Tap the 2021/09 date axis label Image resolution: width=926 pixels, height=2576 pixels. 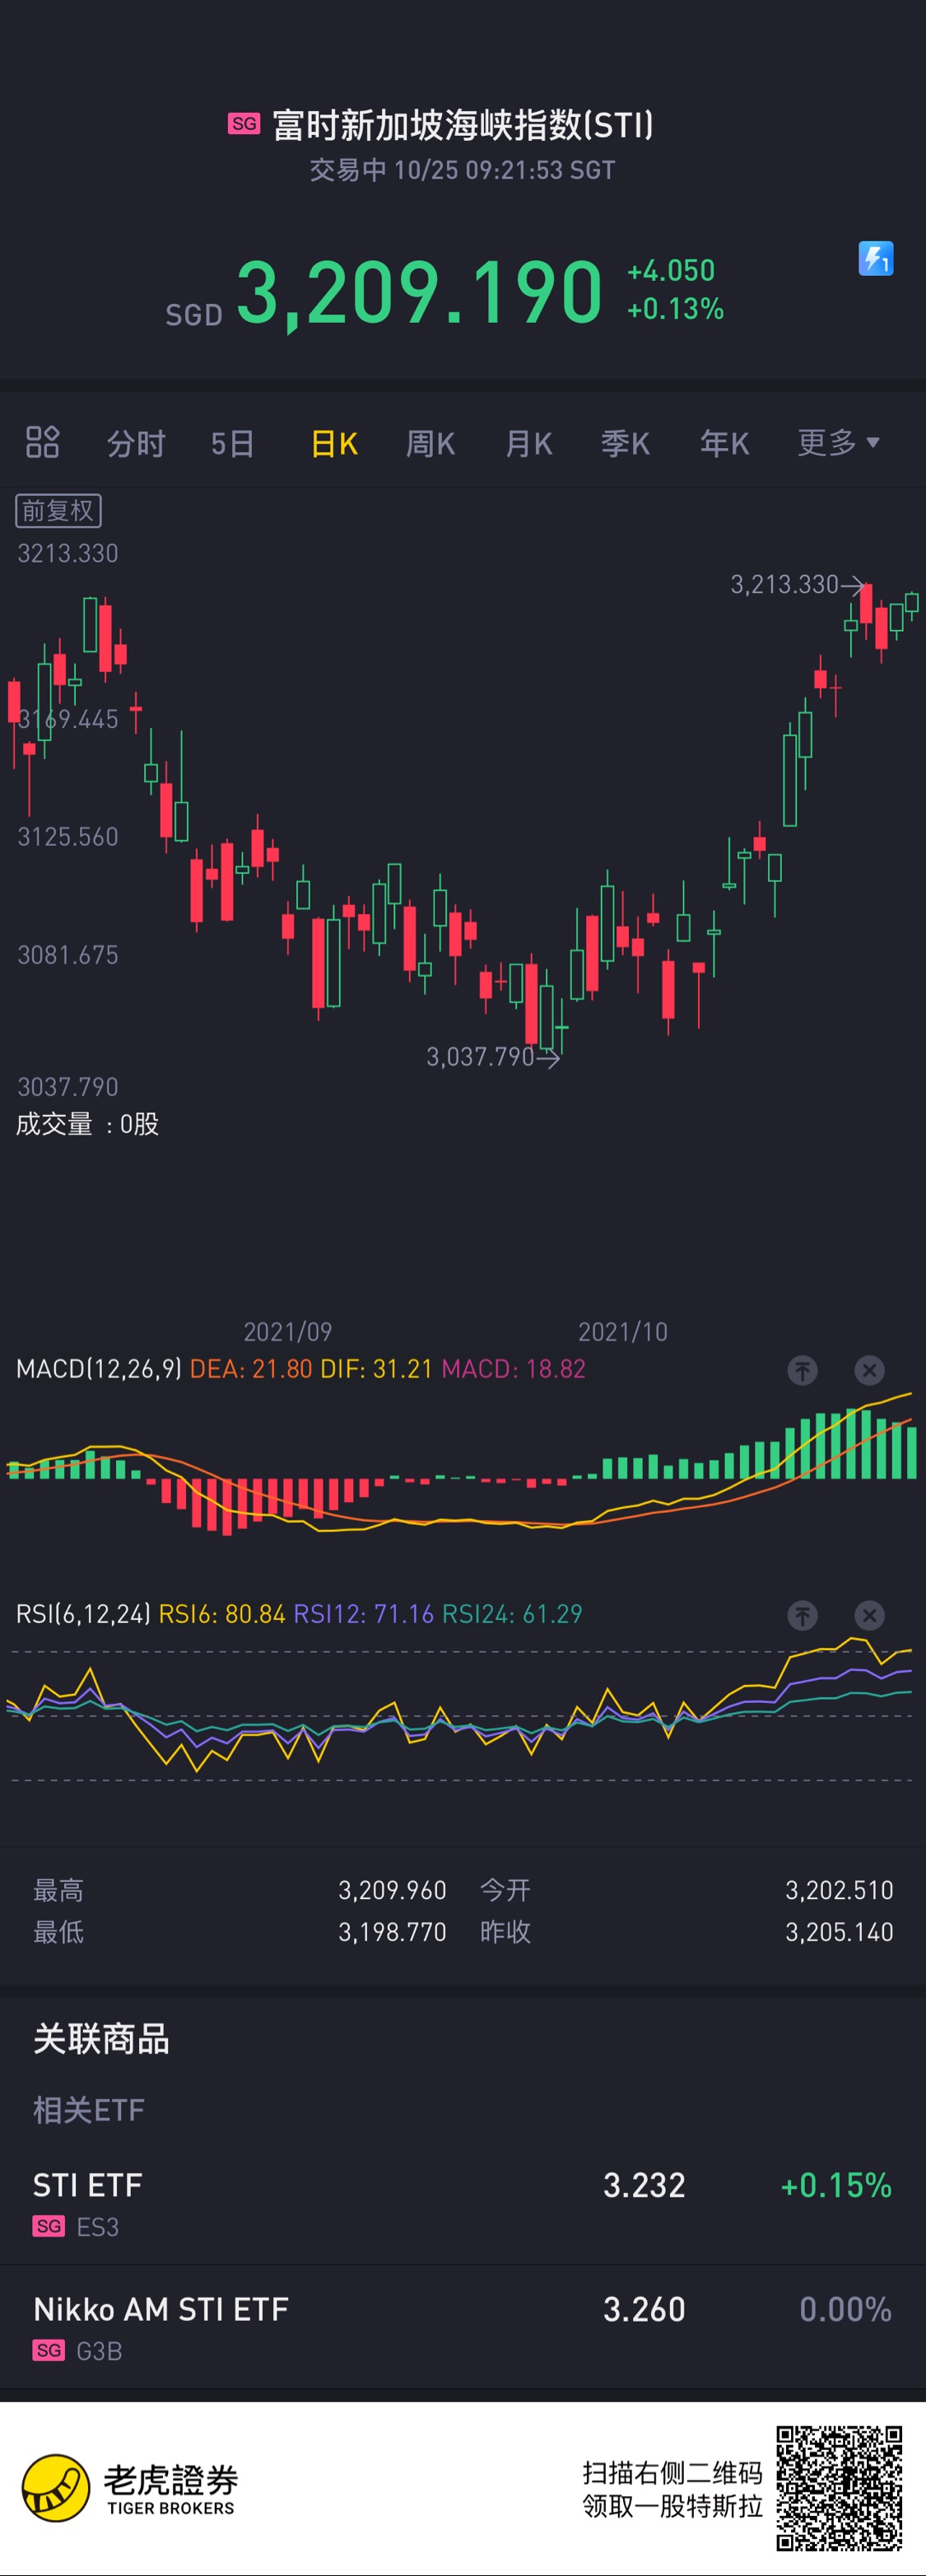[x=288, y=1332]
